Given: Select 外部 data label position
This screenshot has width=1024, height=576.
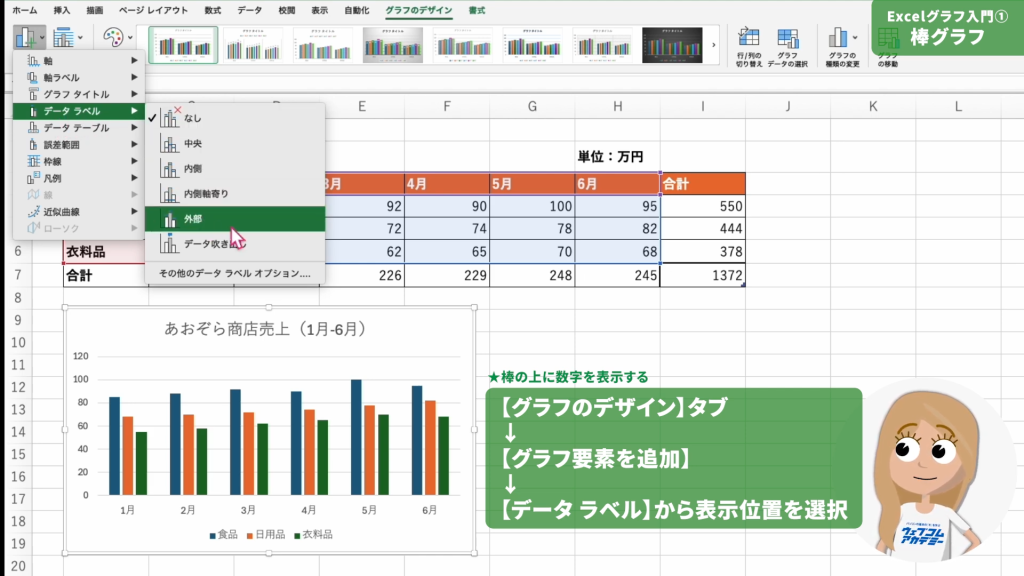Looking at the screenshot, I should coord(193,219).
